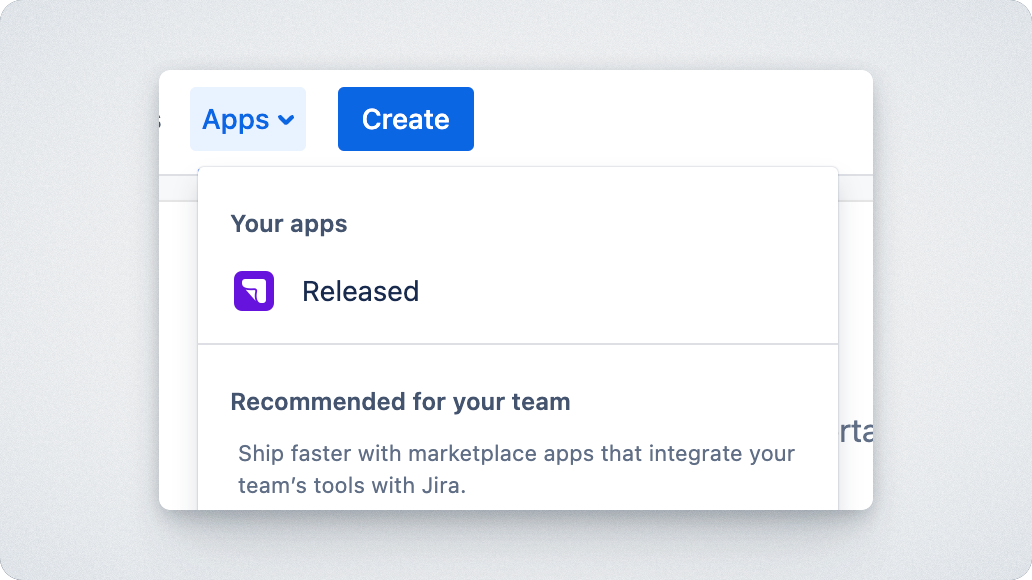Click the blue Create button
Image resolution: width=1032 pixels, height=580 pixels.
pyautogui.click(x=405, y=119)
